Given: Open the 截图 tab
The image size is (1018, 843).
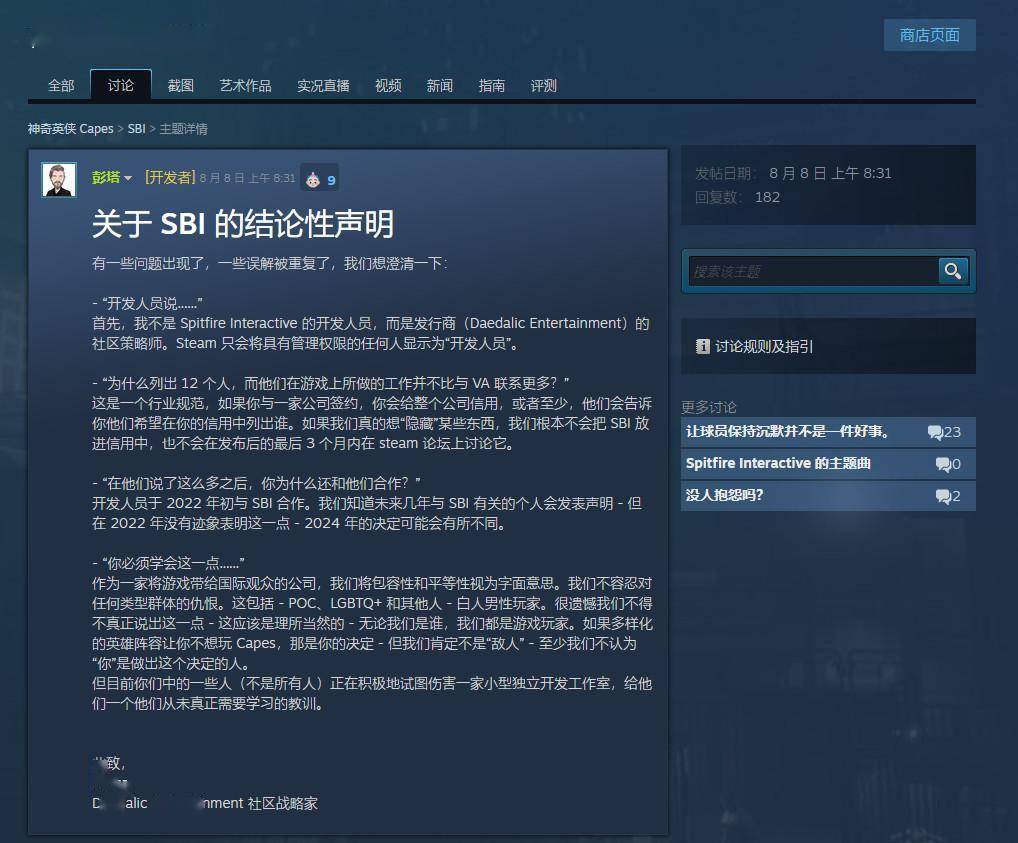Looking at the screenshot, I should click(x=180, y=86).
